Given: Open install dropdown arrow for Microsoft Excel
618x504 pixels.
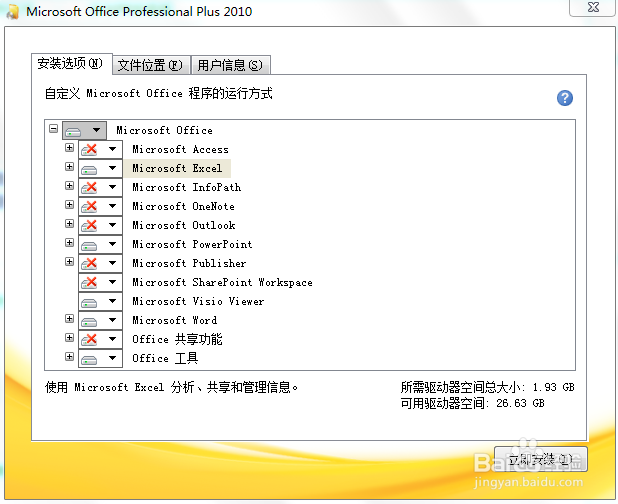Looking at the screenshot, I should [x=112, y=168].
